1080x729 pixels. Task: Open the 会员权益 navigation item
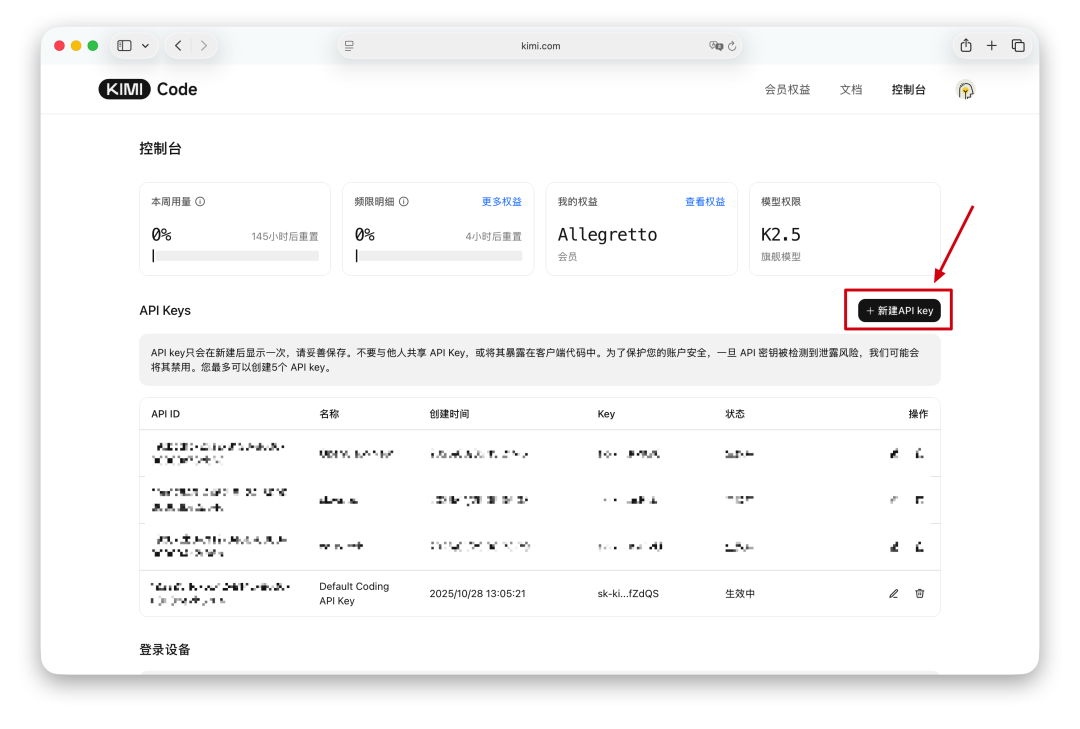tap(787, 89)
